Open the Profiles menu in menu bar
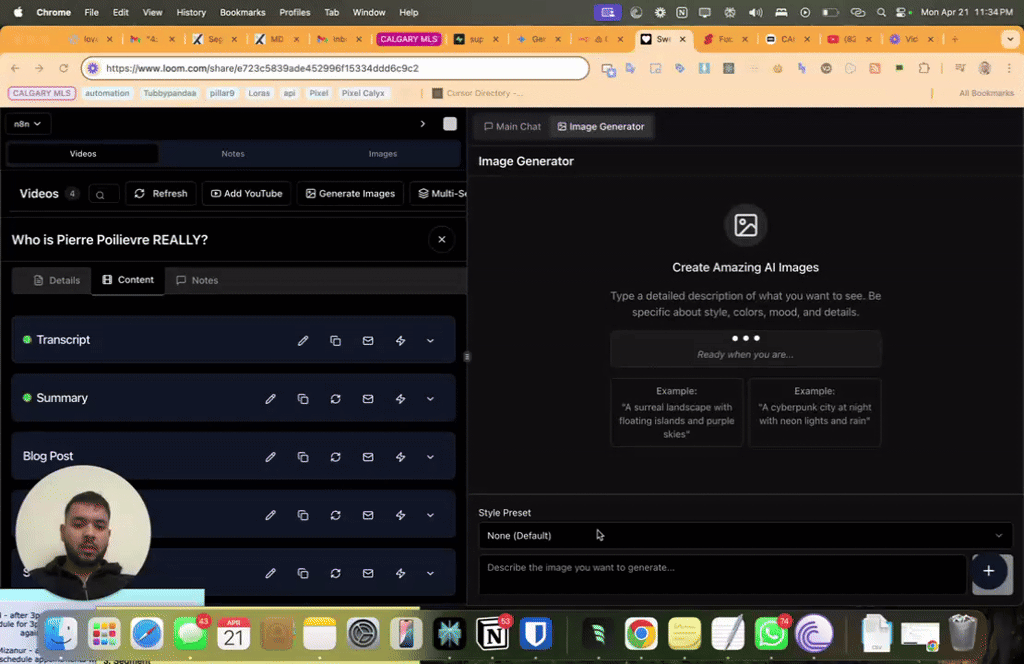 pos(295,12)
